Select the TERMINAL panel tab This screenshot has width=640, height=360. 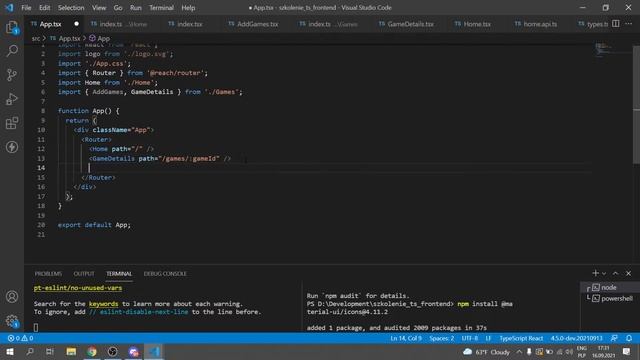119,273
